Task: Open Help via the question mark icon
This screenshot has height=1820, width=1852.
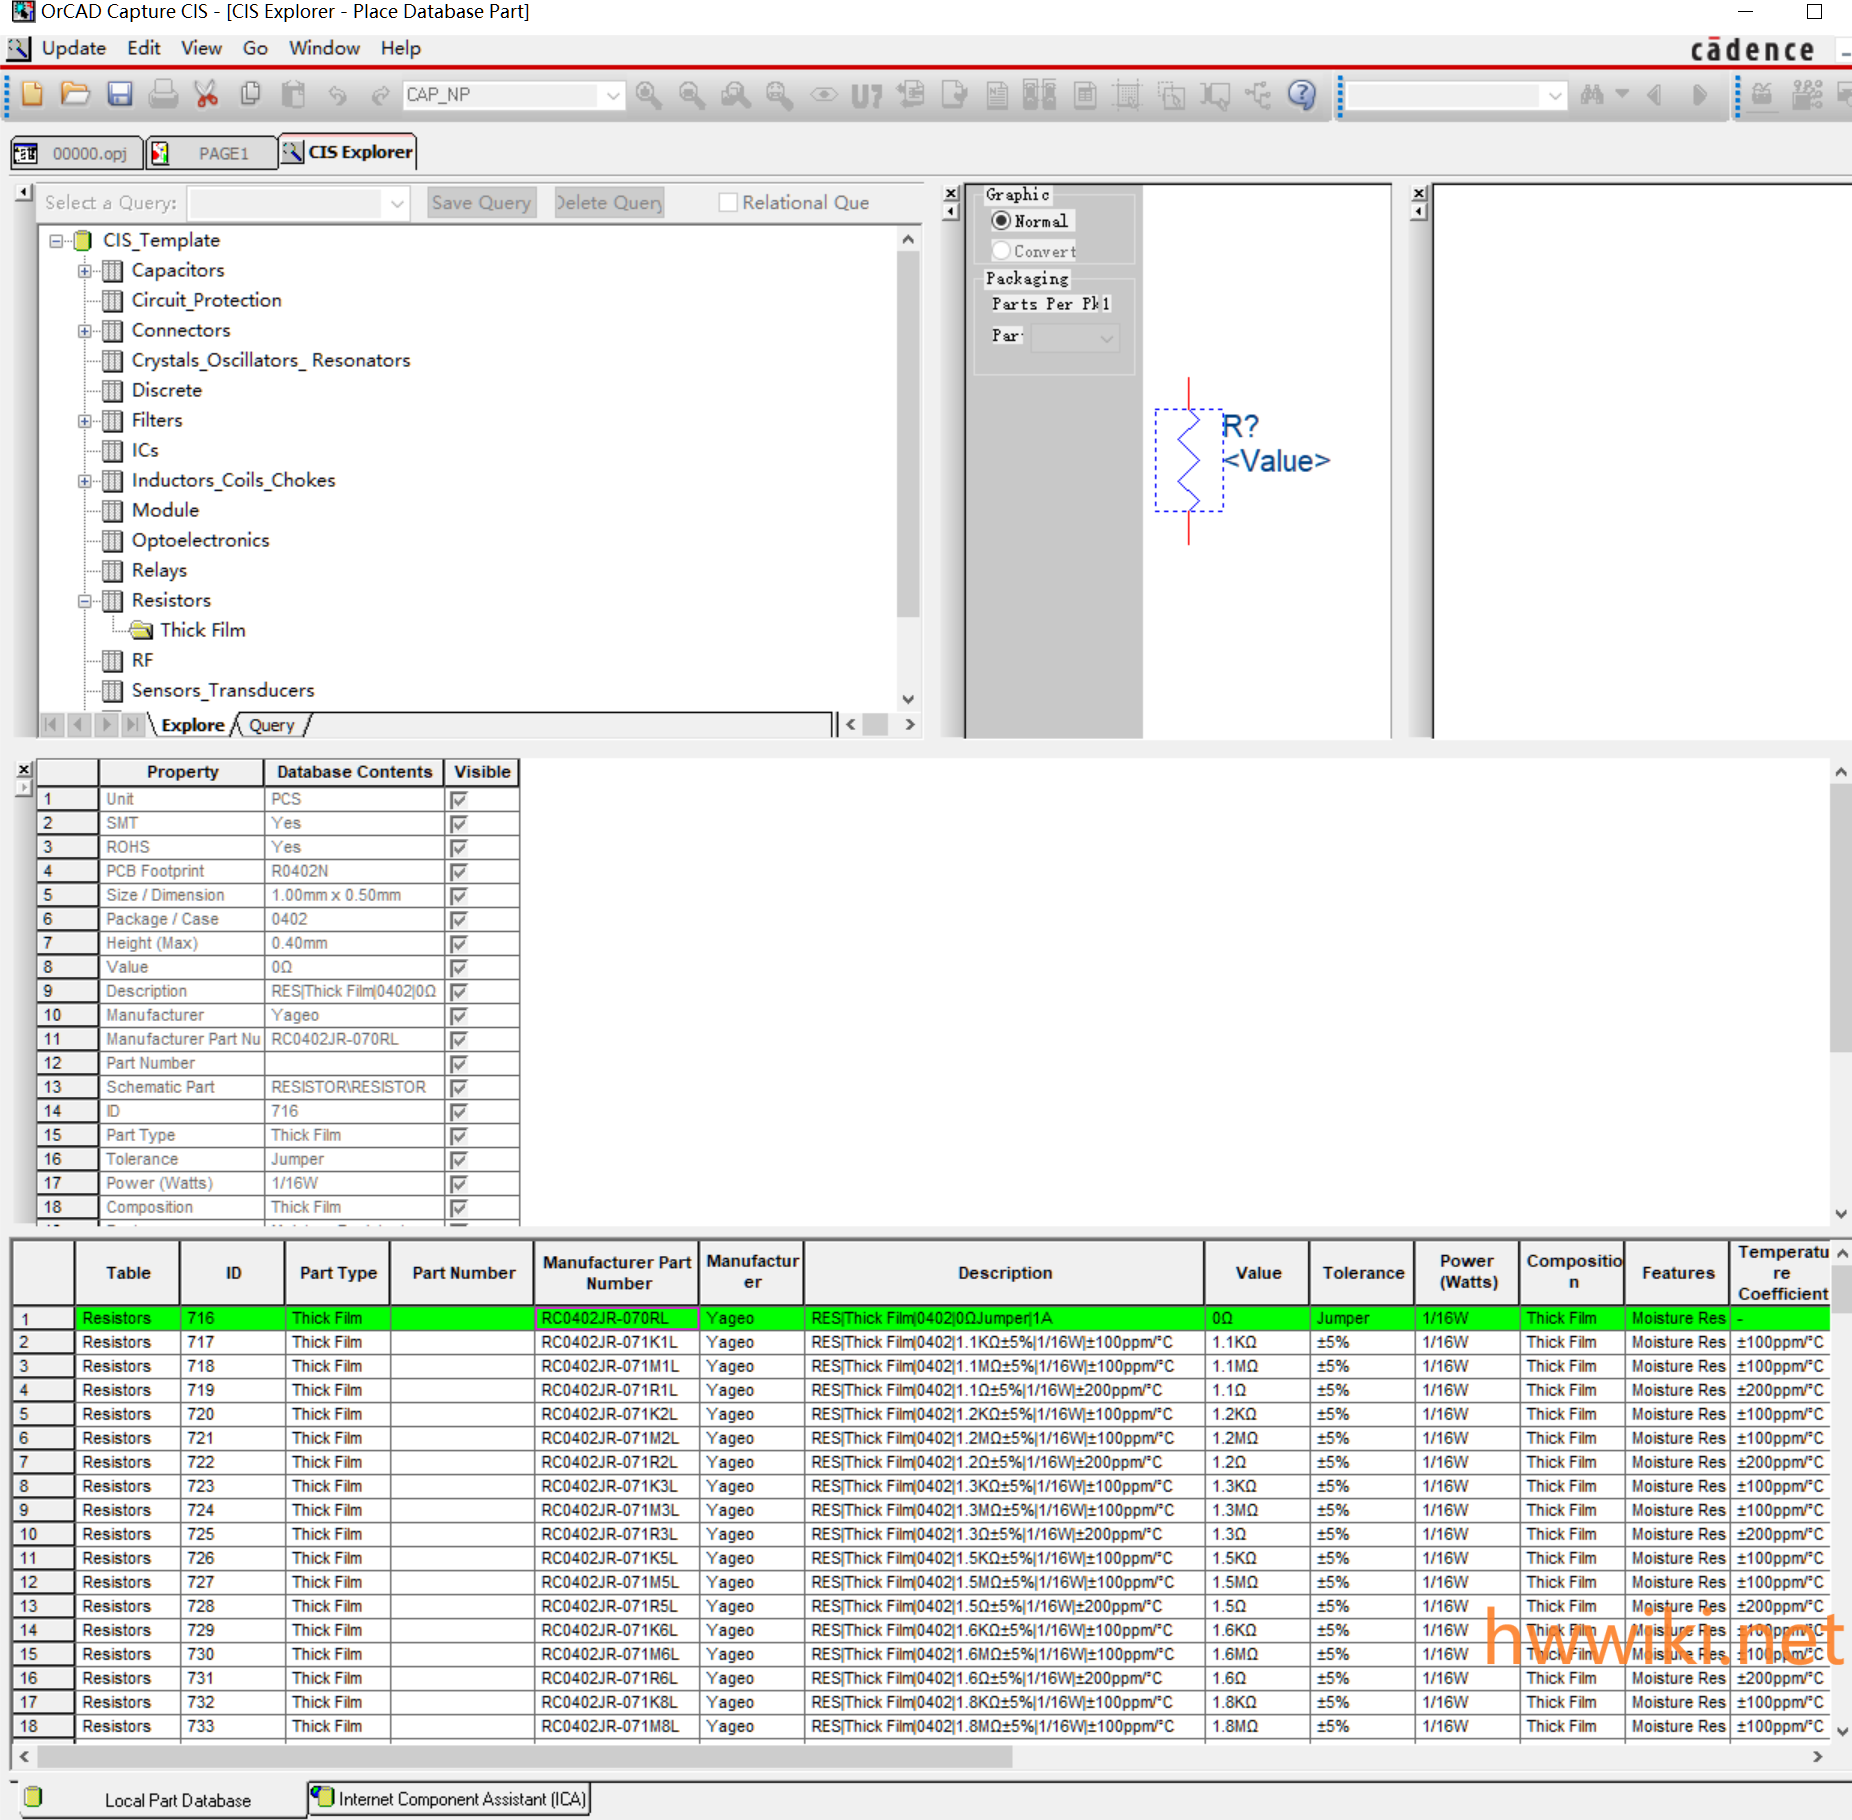Action: (1301, 95)
